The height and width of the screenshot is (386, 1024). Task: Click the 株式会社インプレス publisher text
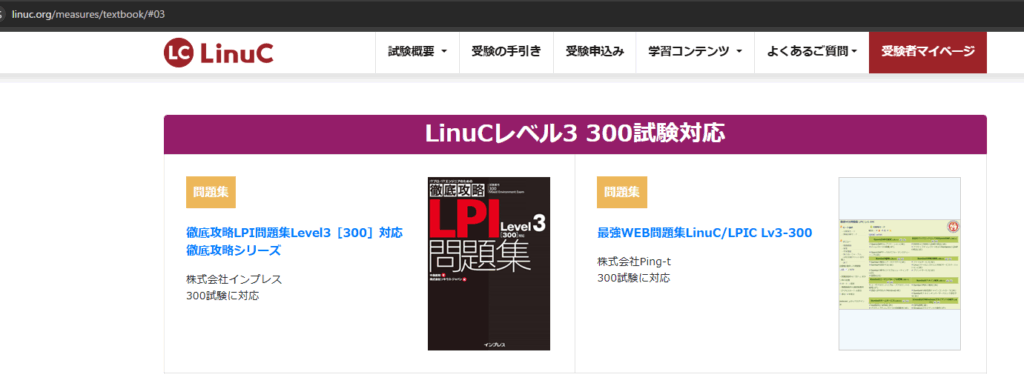pyautogui.click(x=234, y=279)
